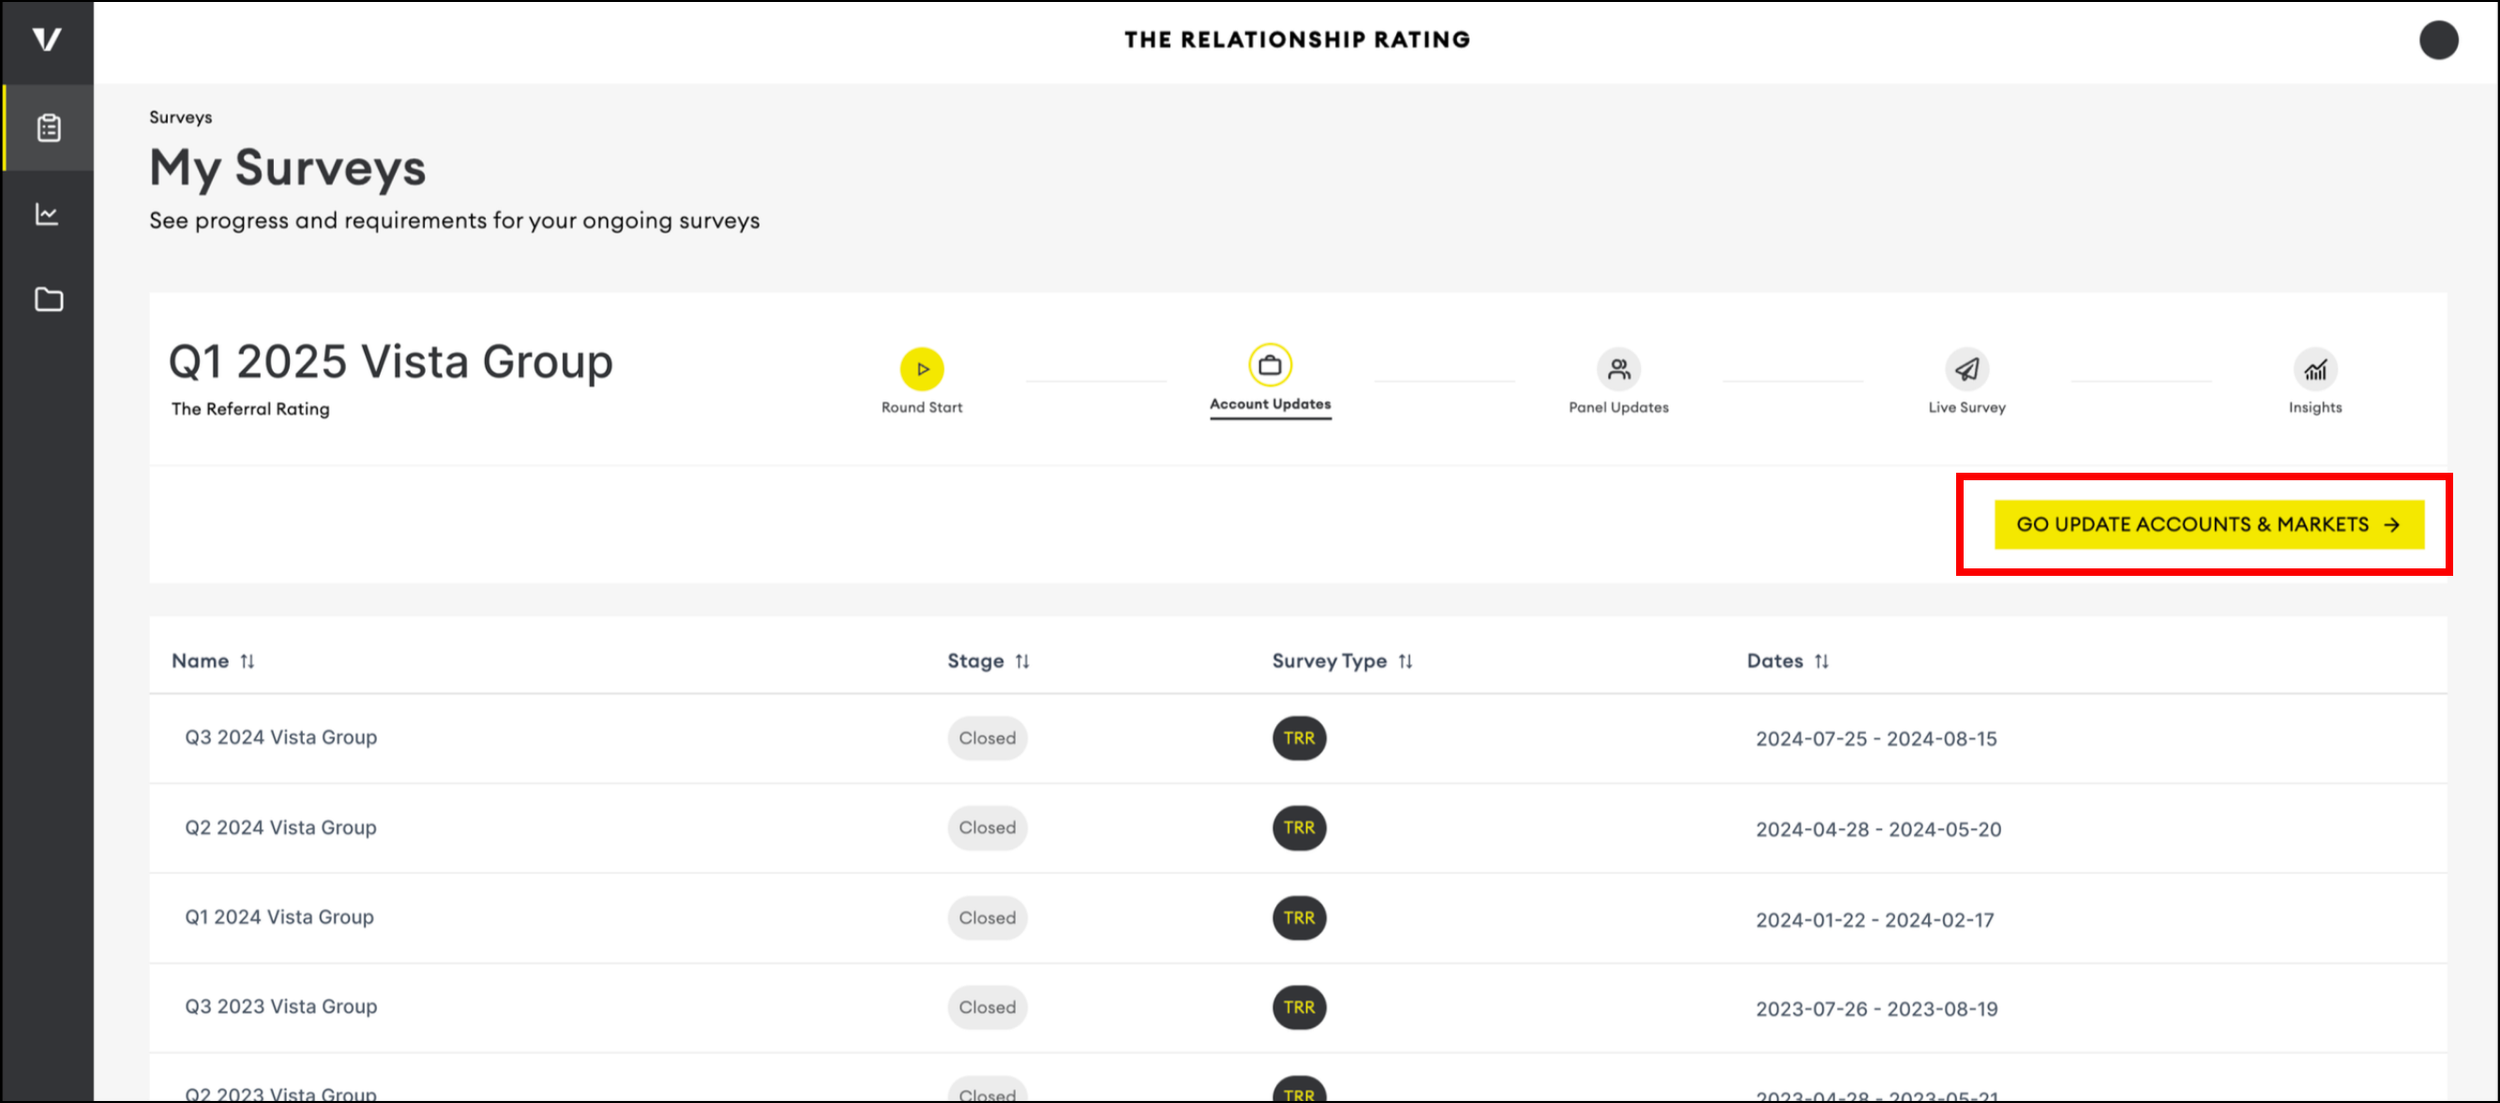Click the Surveys breadcrumb link
This screenshot has height=1103, width=2500.
point(180,117)
